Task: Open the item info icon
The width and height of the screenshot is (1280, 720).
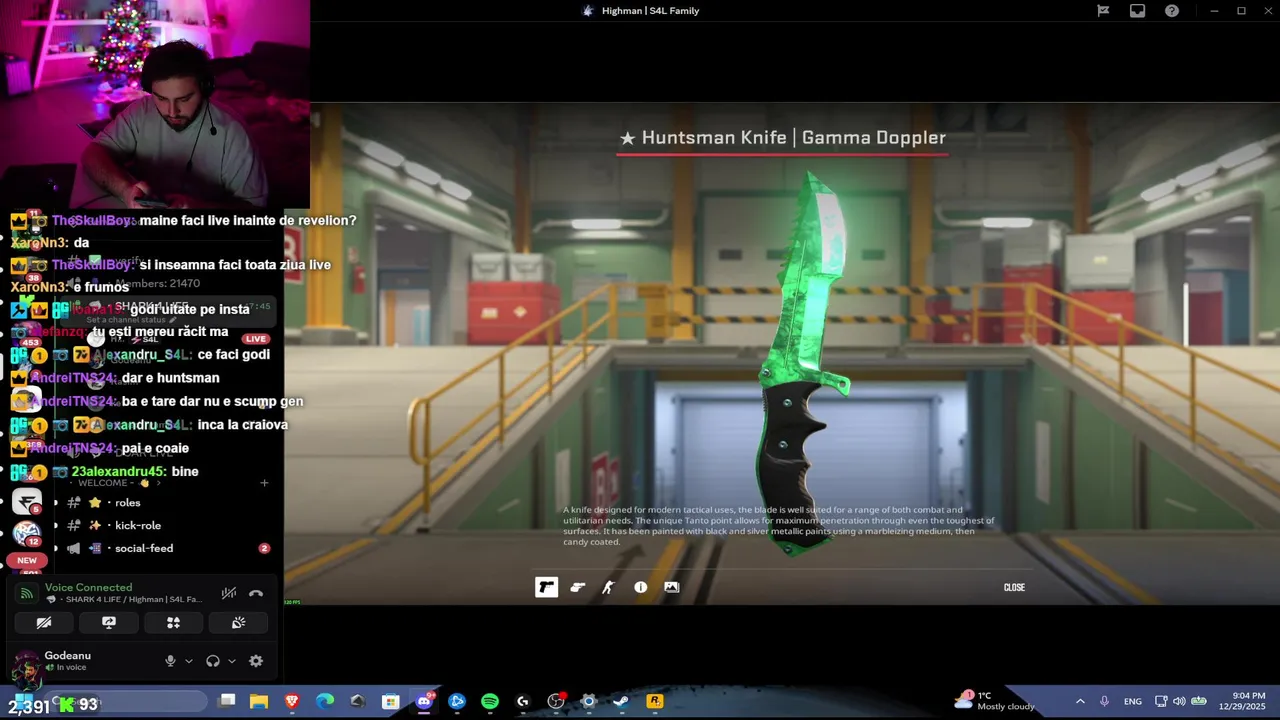Action: [x=640, y=587]
